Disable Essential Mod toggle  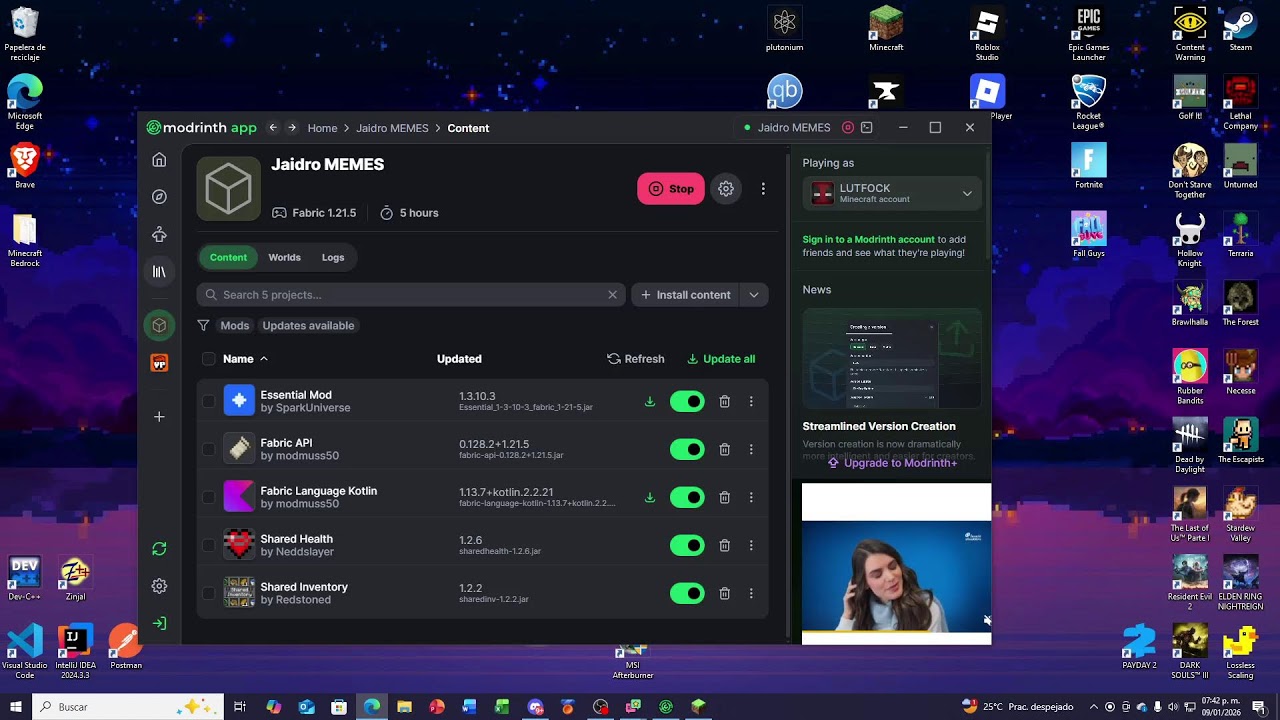(x=687, y=401)
